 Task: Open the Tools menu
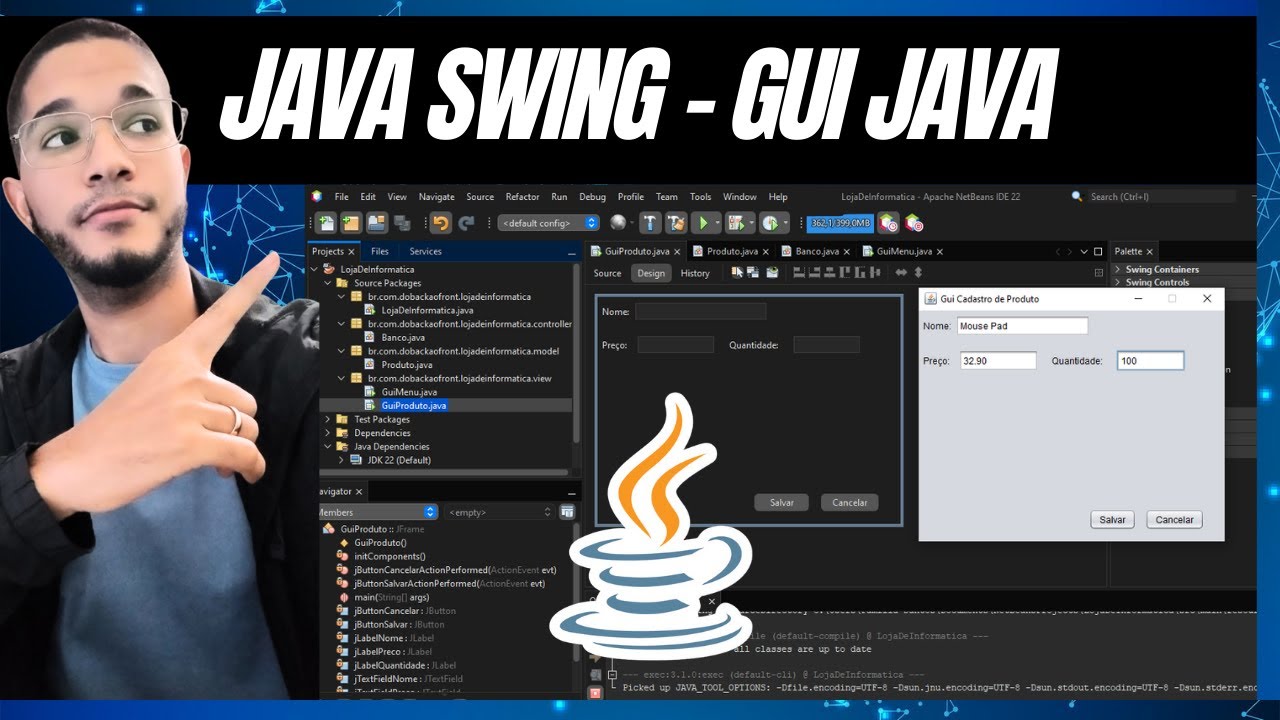(x=700, y=197)
